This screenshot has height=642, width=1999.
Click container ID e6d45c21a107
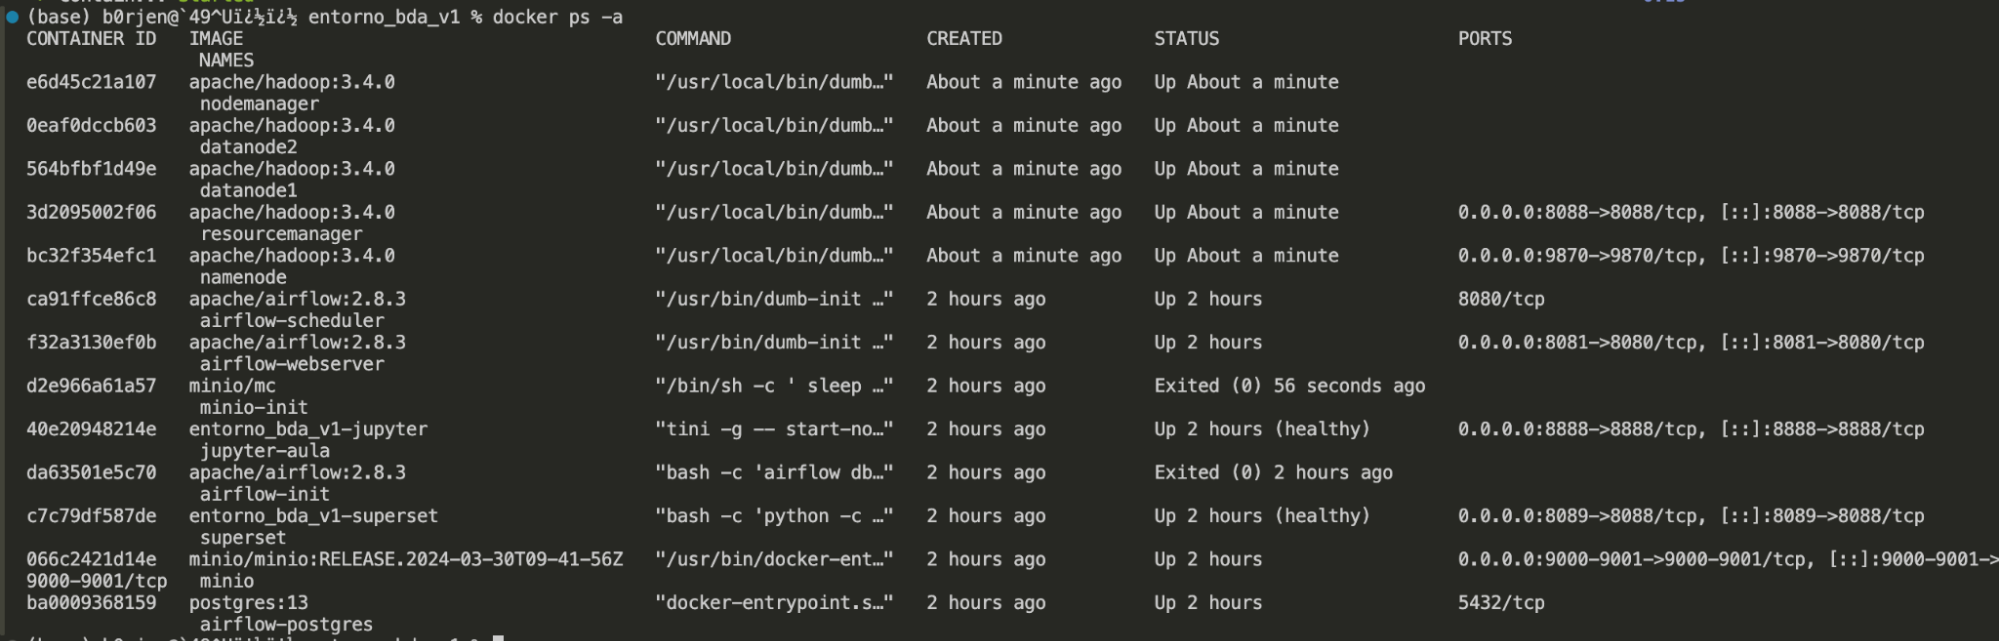tap(91, 82)
